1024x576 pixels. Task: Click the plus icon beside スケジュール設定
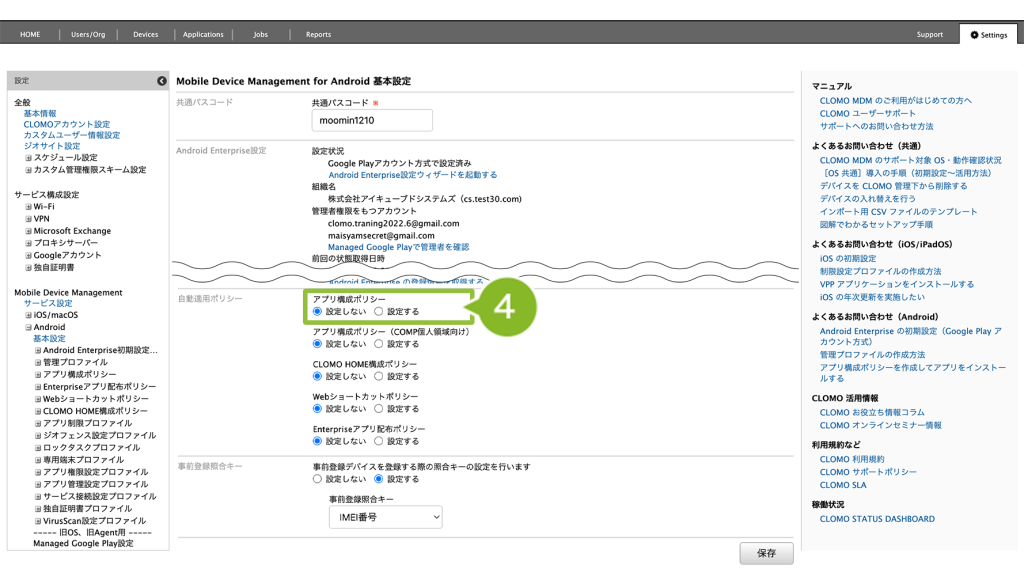click(29, 157)
